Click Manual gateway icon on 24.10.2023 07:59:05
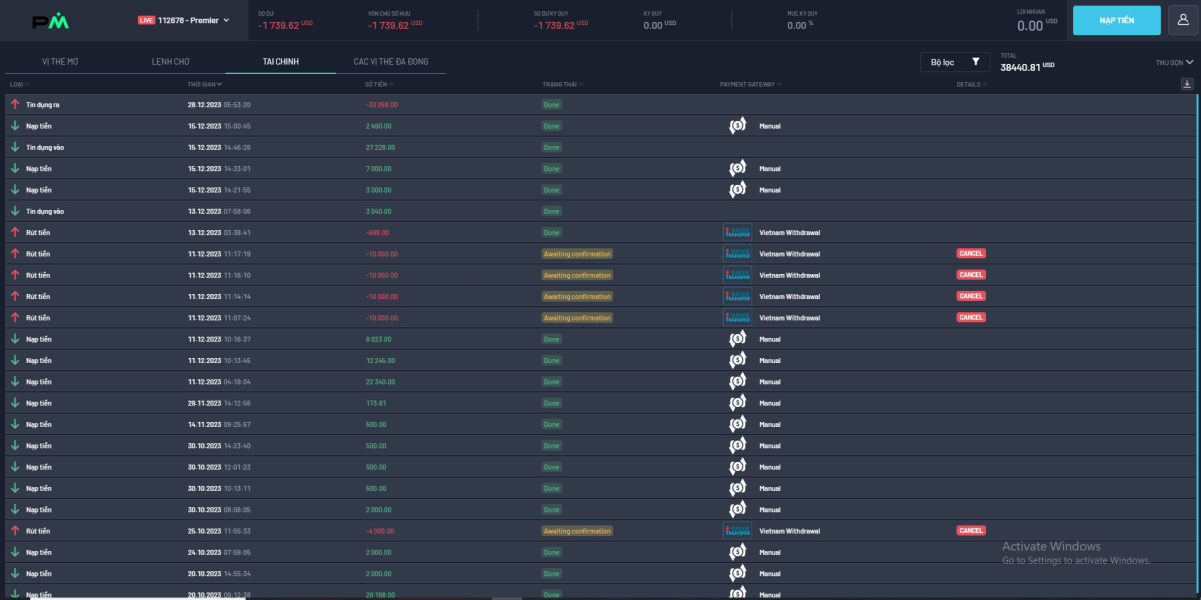The image size is (1201, 600). 737,552
